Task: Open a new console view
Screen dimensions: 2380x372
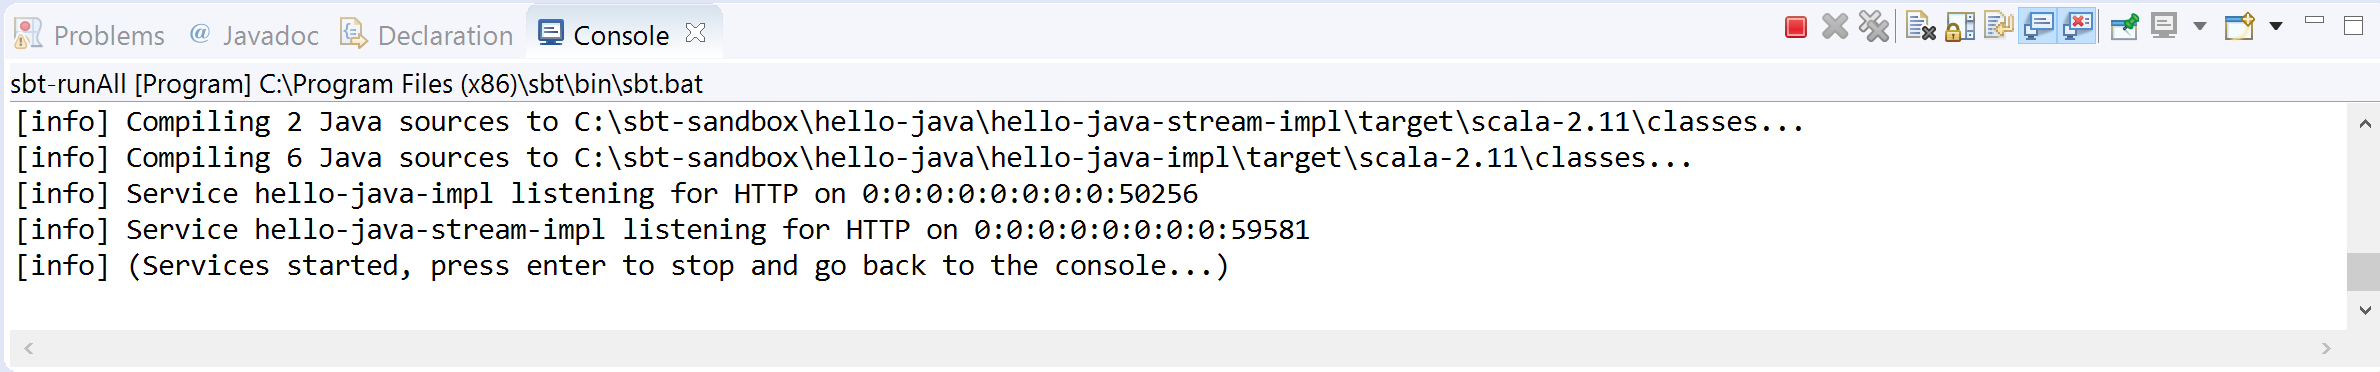Action: point(2240,26)
